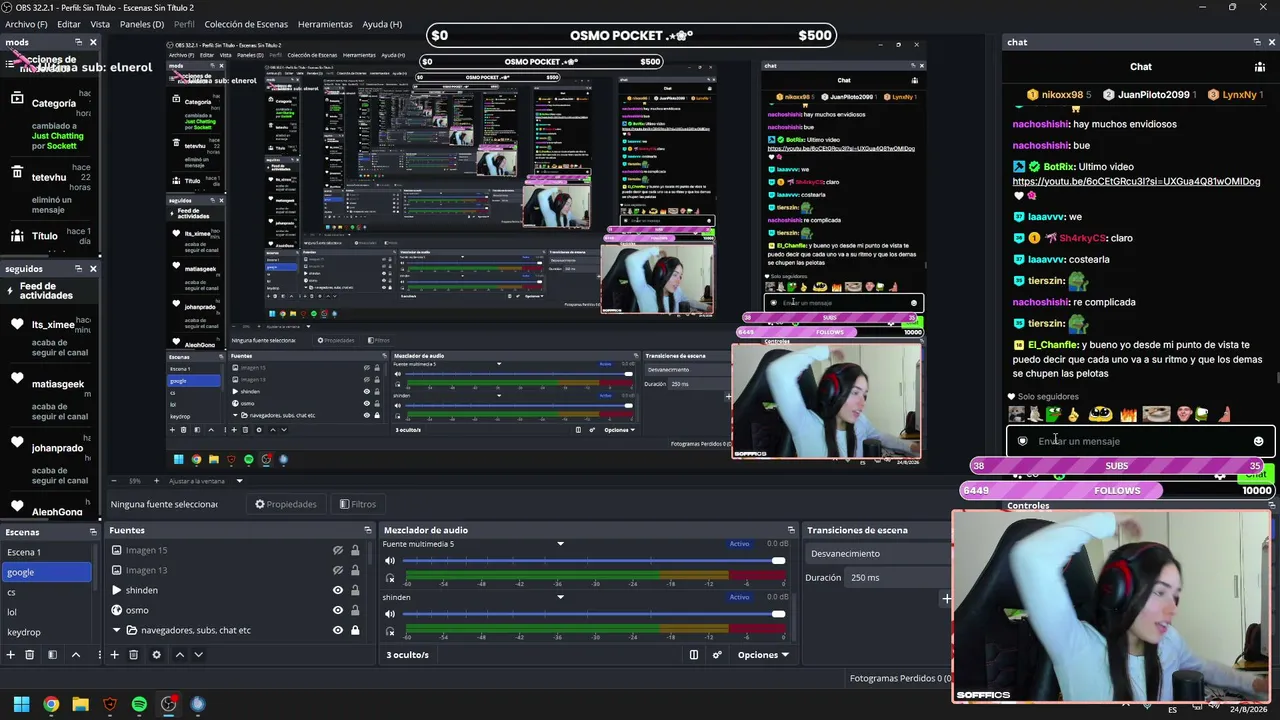
Task: Open Spotify from the taskbar
Action: tap(139, 704)
